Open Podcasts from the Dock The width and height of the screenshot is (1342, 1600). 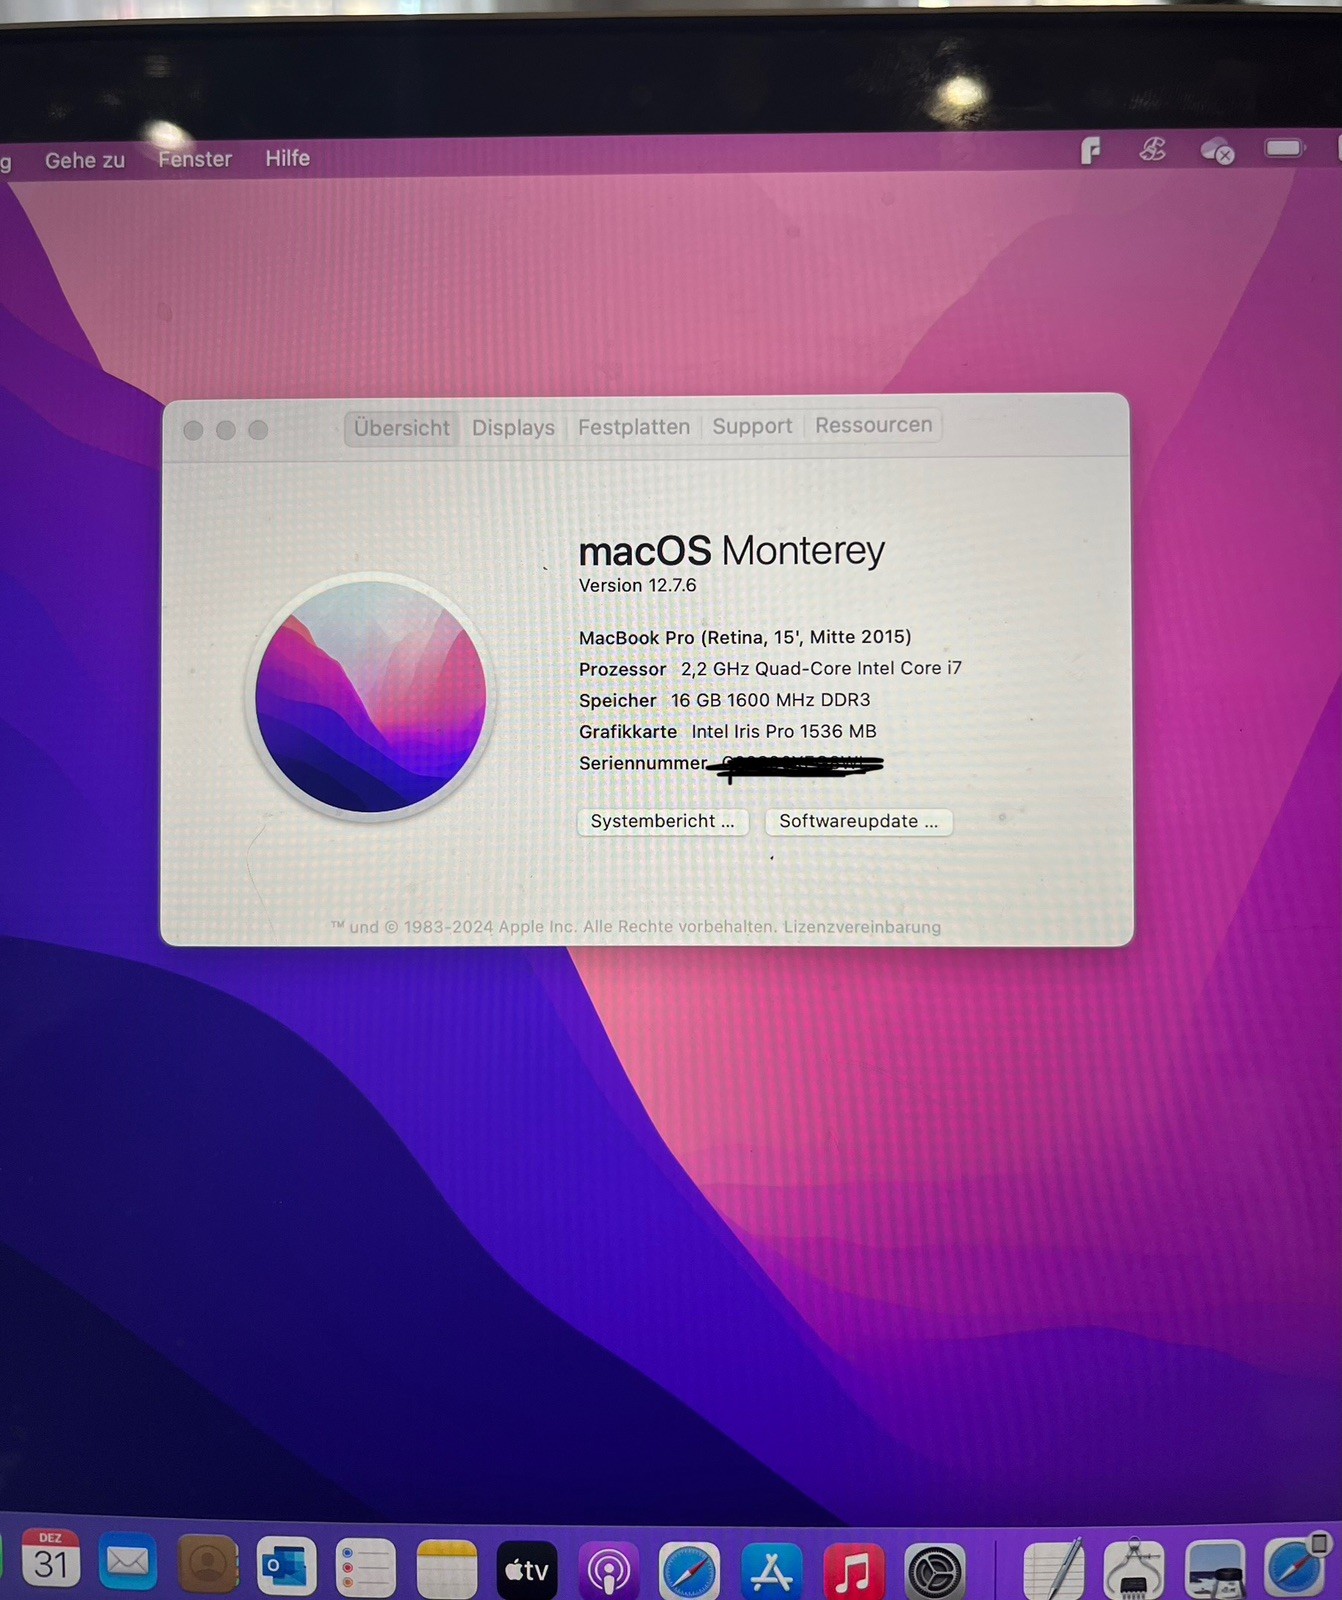point(608,1572)
